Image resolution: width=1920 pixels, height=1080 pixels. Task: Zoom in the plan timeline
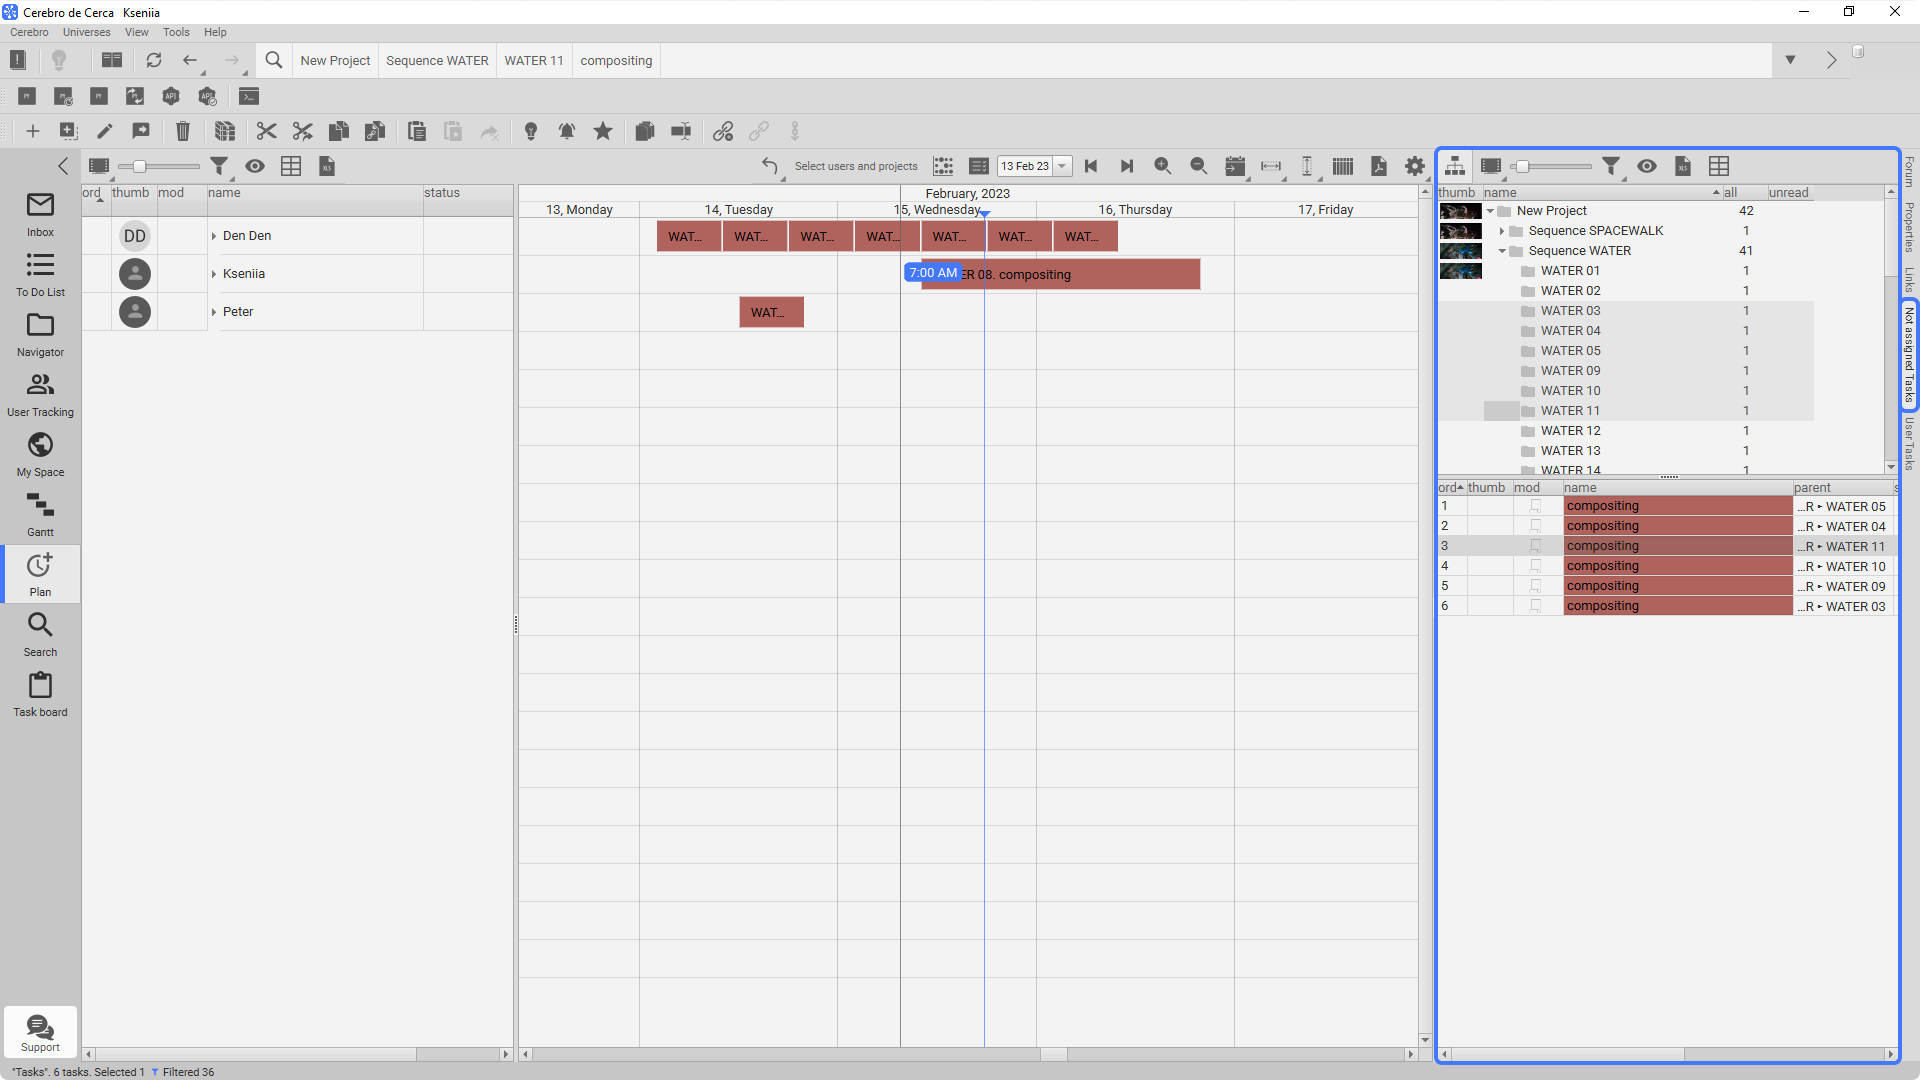(1162, 166)
